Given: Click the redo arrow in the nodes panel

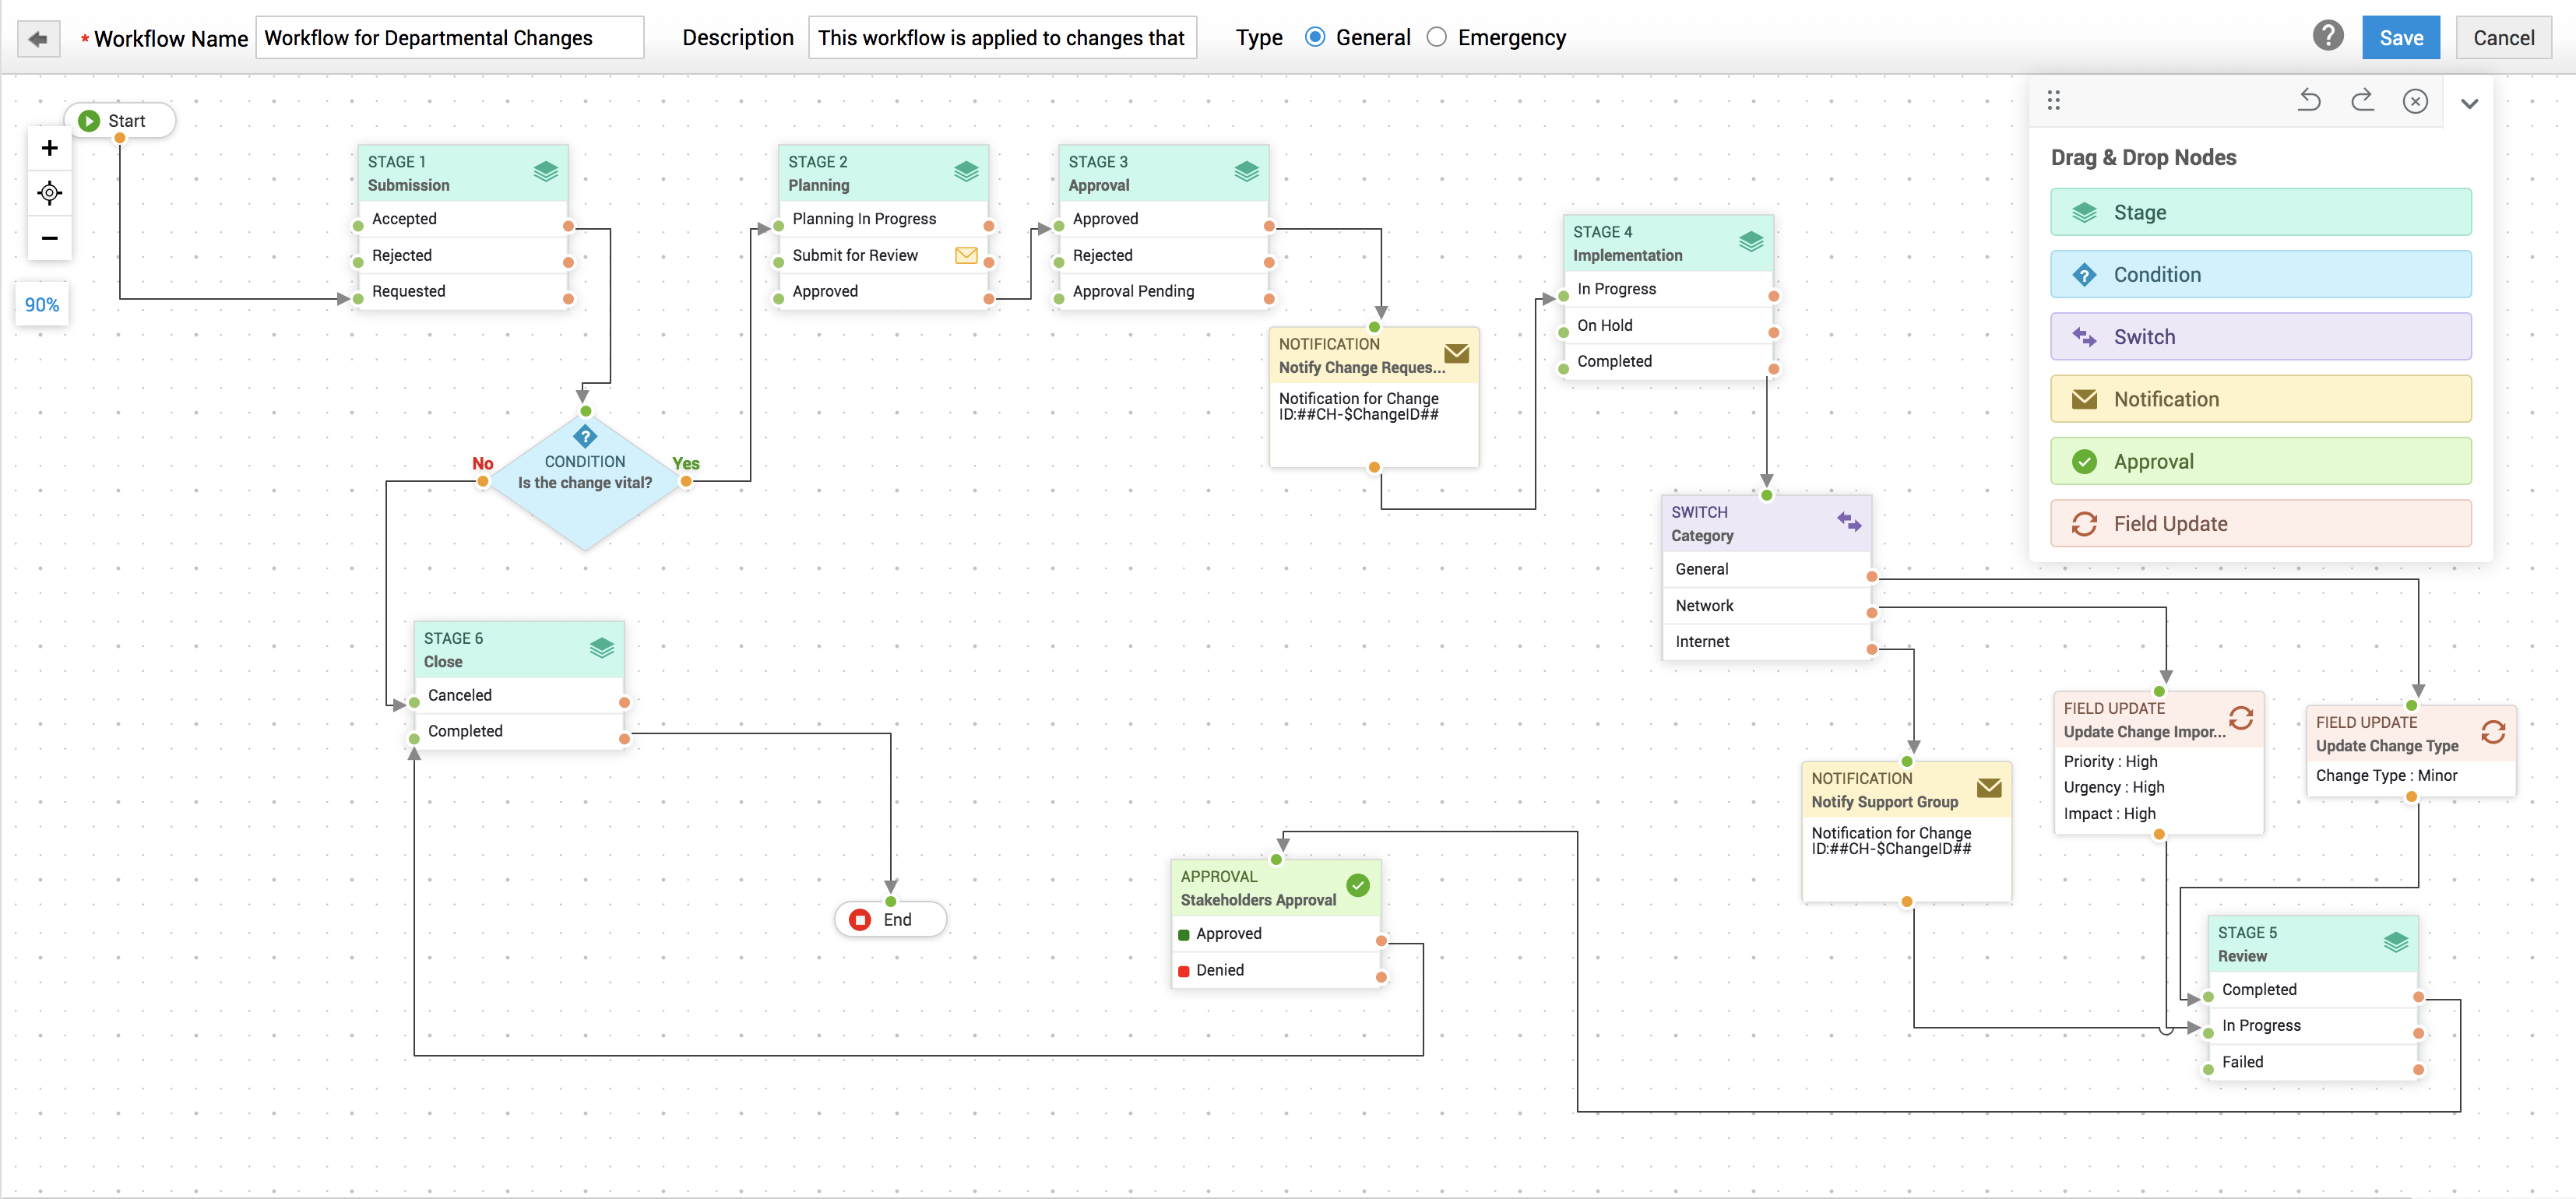Looking at the screenshot, I should coord(2363,100).
